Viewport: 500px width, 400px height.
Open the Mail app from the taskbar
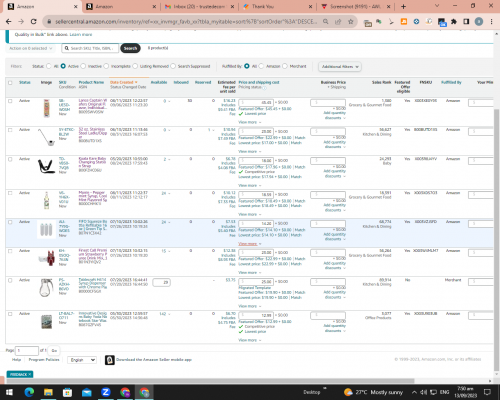coord(87,392)
